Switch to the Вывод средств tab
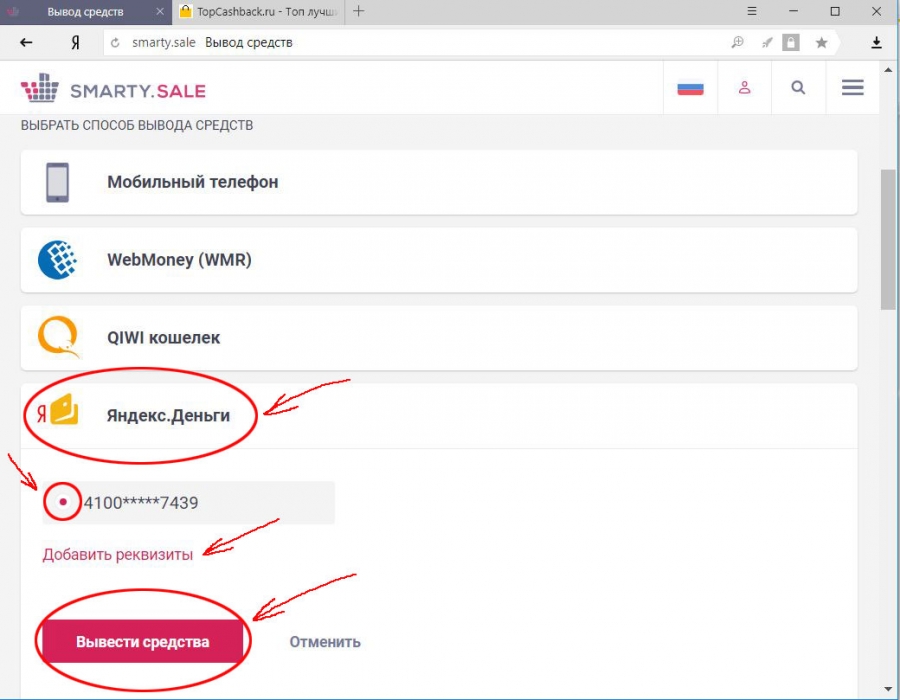 coord(86,12)
